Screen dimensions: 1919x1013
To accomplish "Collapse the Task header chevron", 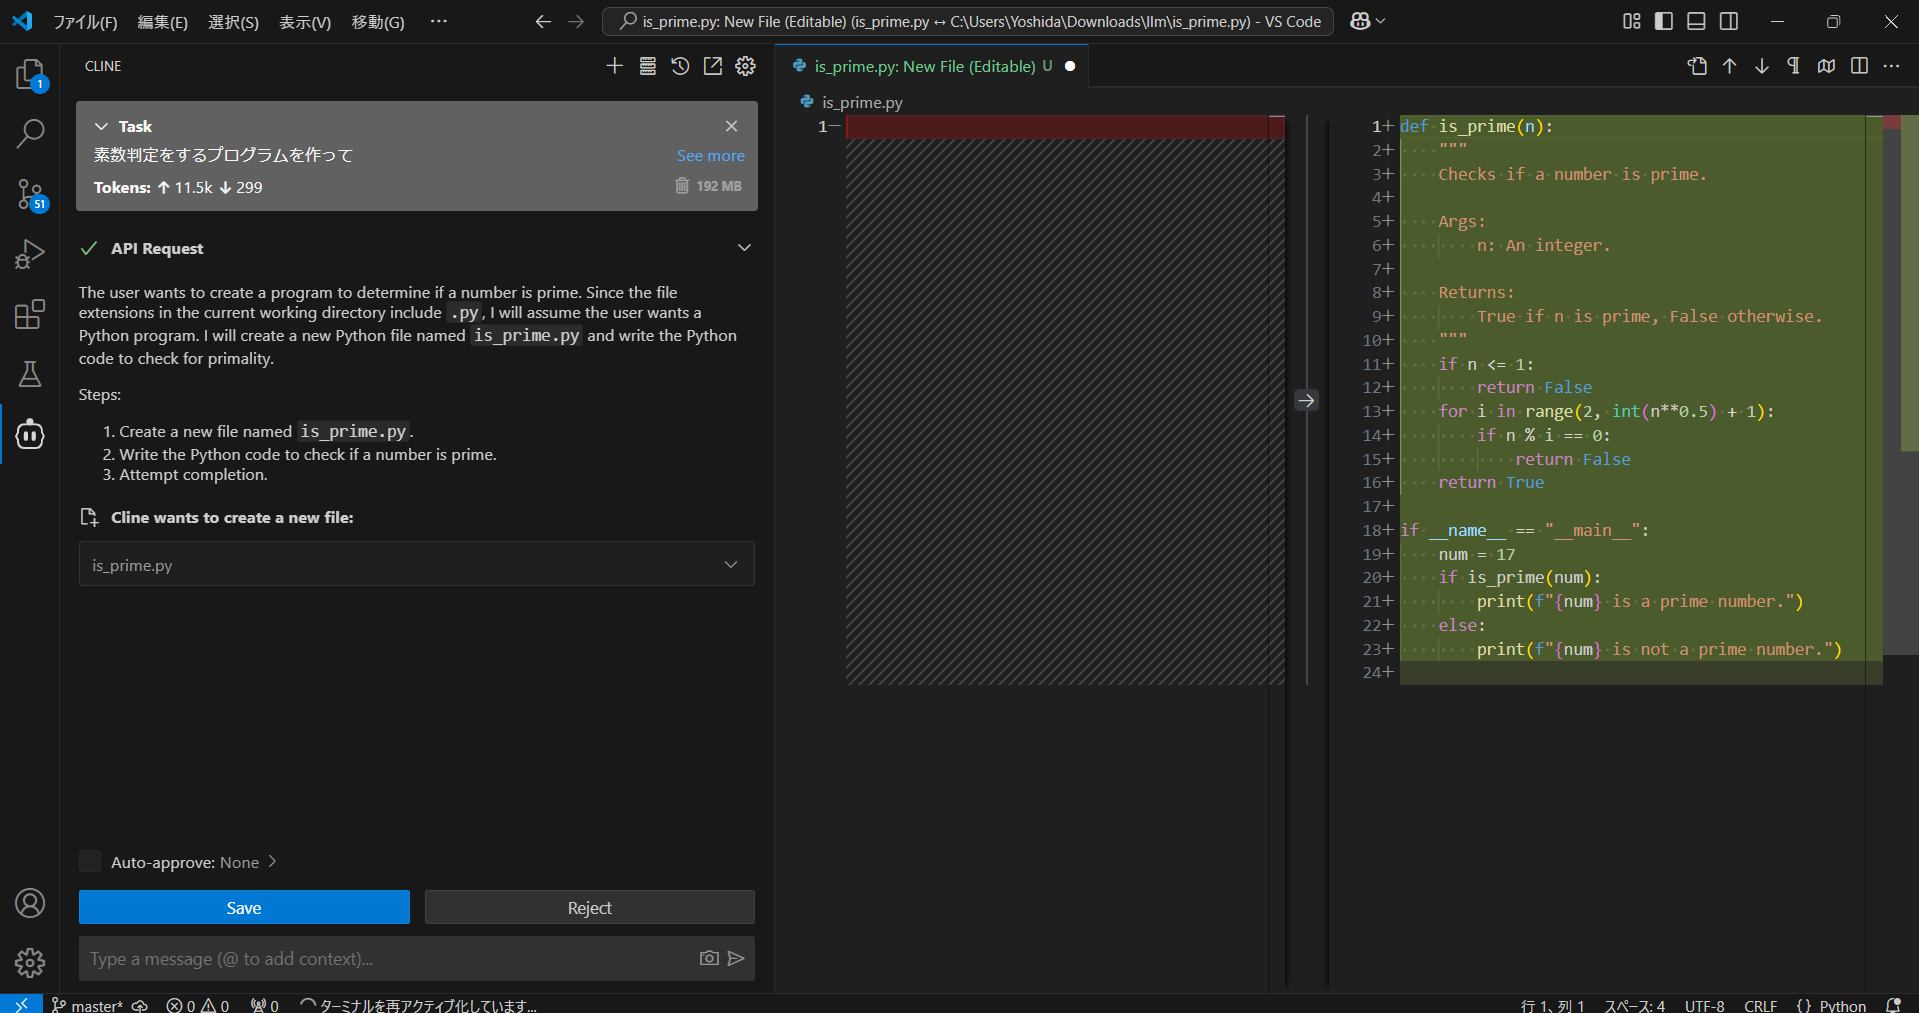I will [101, 126].
